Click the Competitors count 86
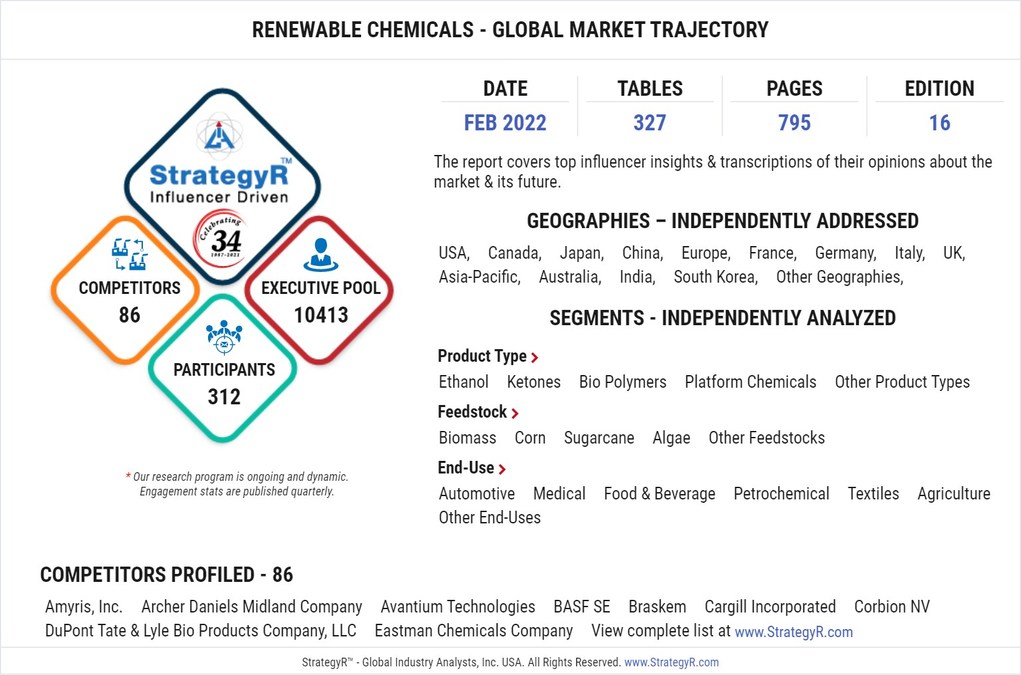1021x675 pixels. pos(129,315)
